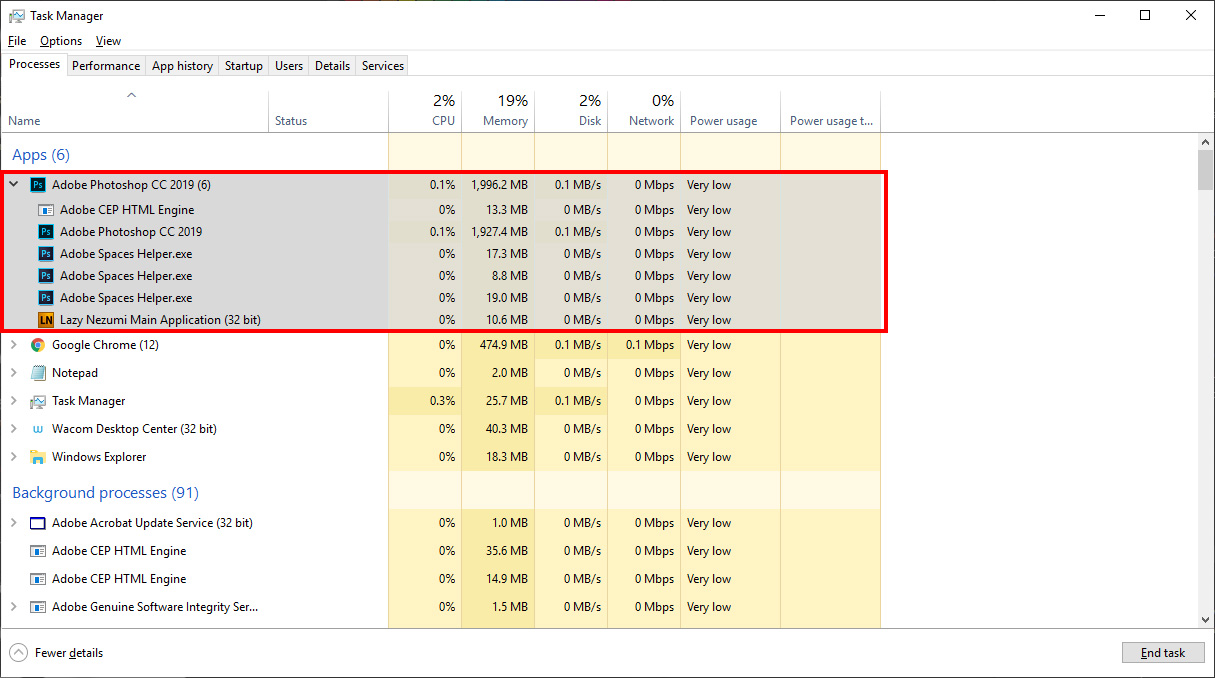Click the Windows Explorer folder icon
Viewport: 1215px width, 678px height.
pyautogui.click(x=38, y=457)
